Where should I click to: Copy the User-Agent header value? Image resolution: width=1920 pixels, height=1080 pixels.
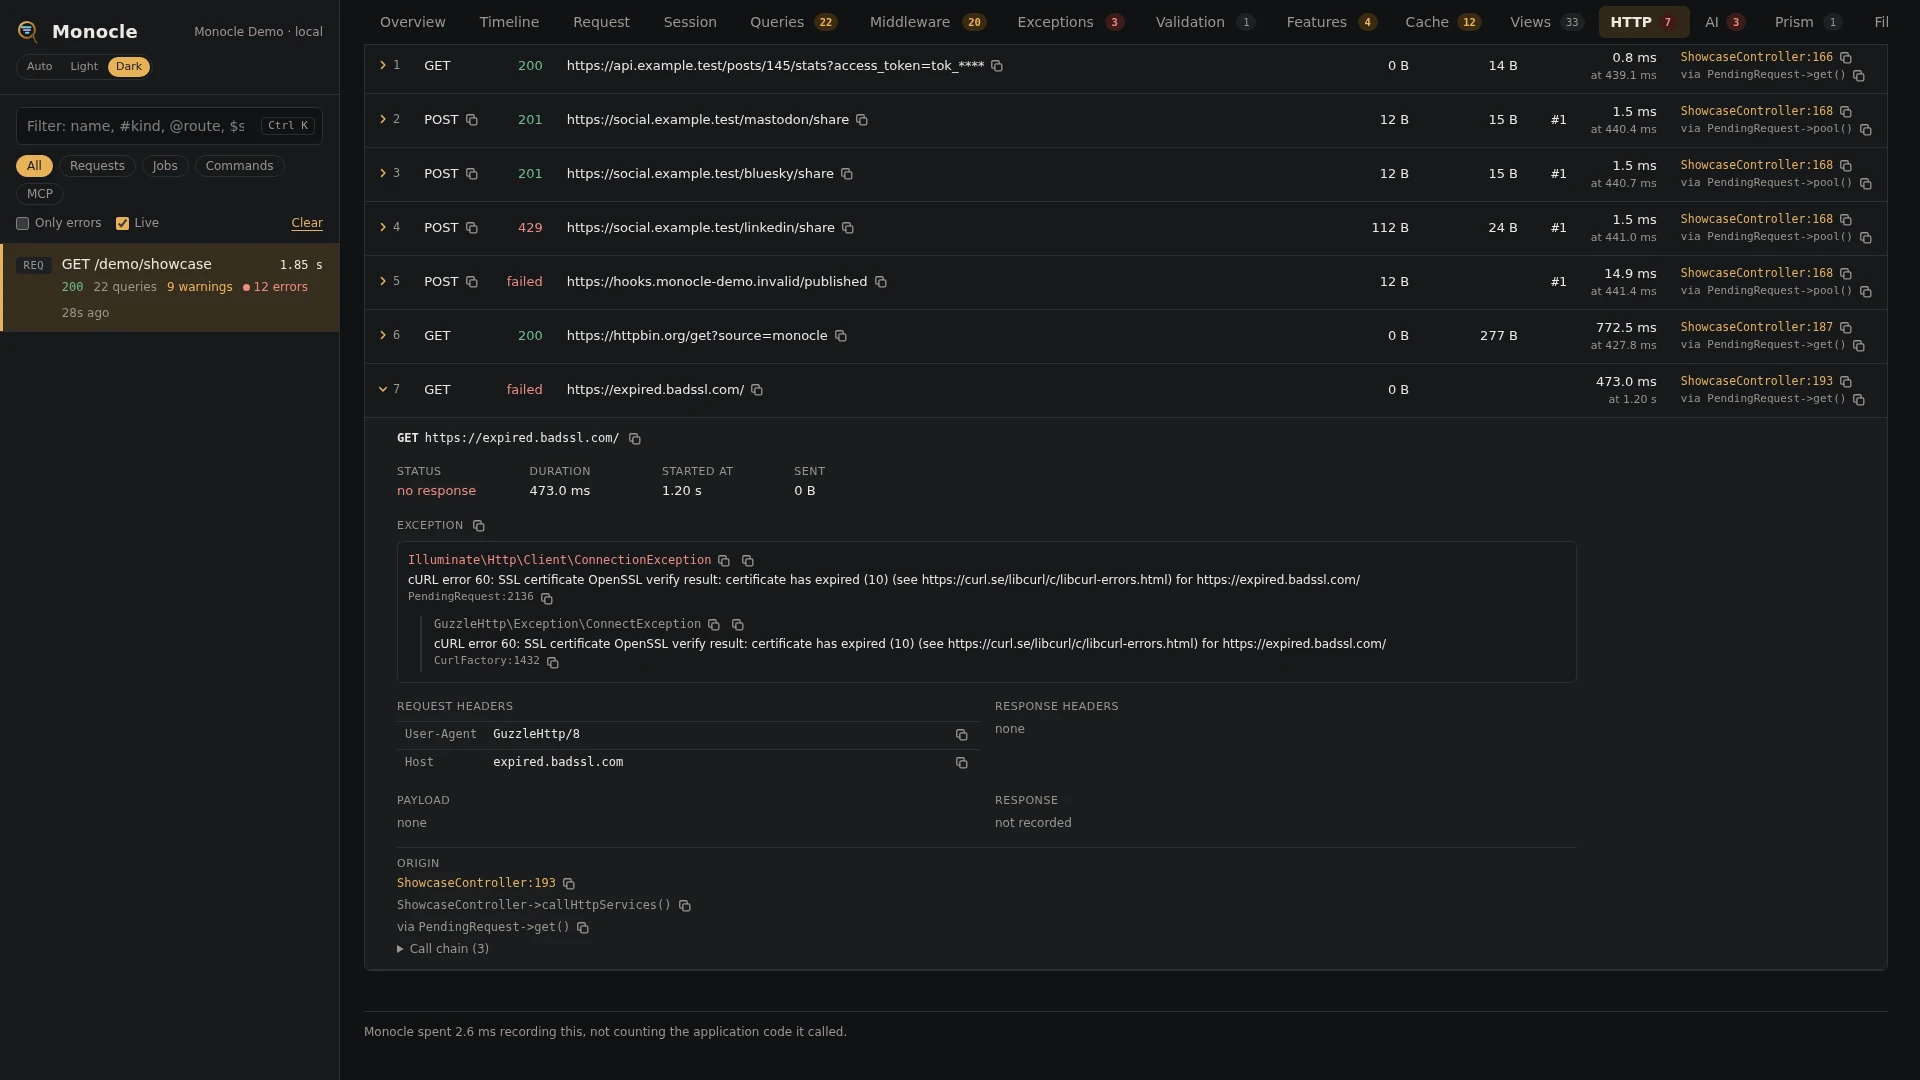(962, 735)
